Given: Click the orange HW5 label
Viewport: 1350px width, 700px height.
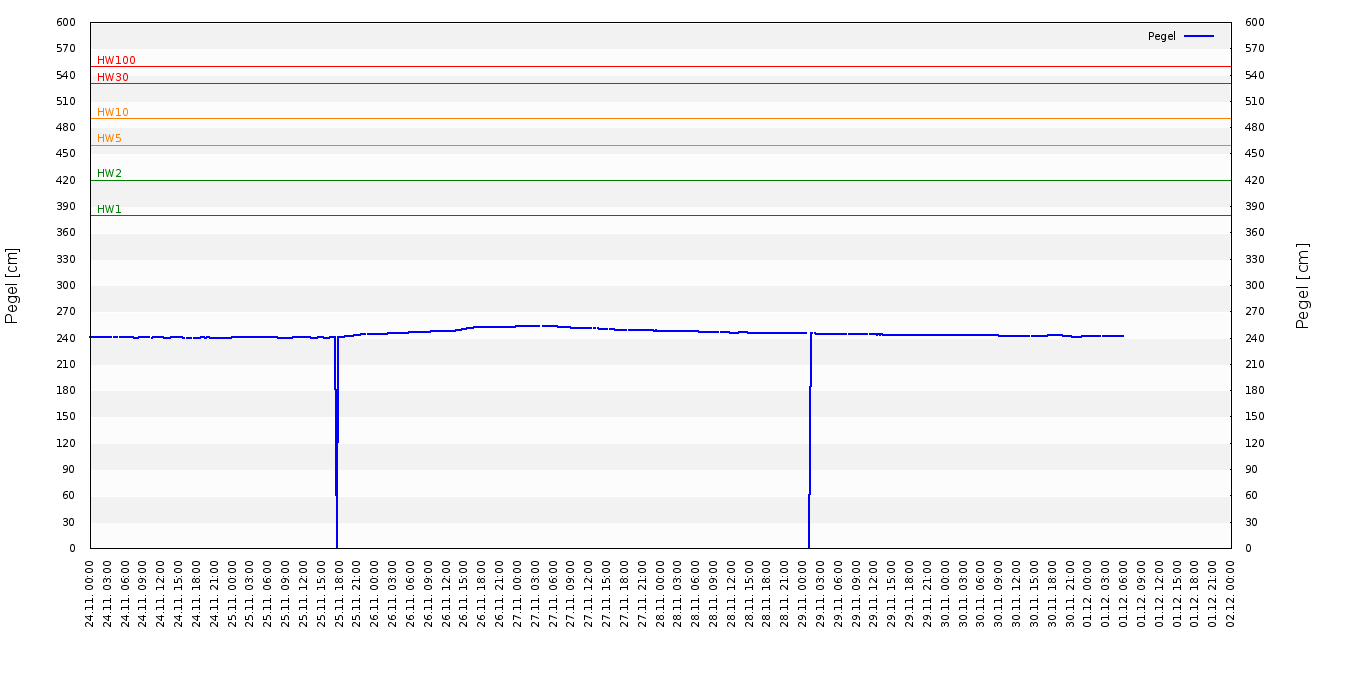Looking at the screenshot, I should coord(109,138).
